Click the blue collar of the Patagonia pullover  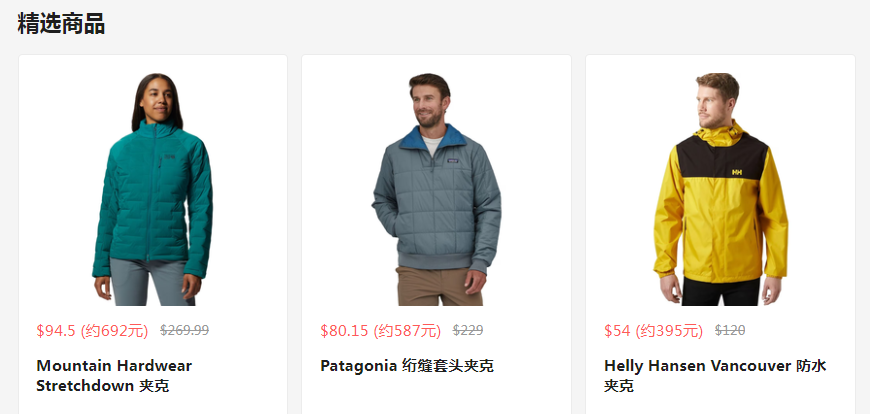point(432,138)
